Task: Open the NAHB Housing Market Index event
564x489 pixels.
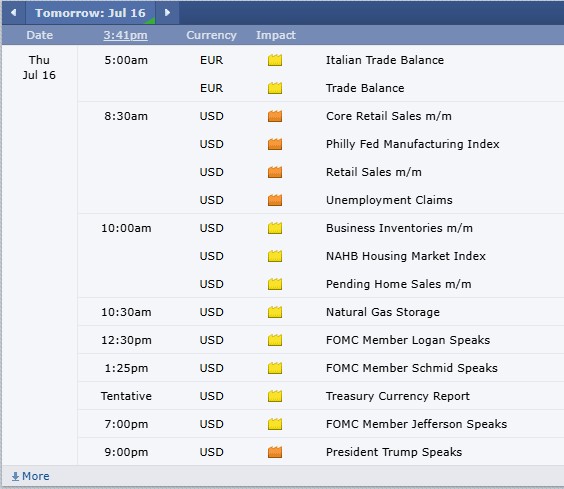Action: click(406, 256)
